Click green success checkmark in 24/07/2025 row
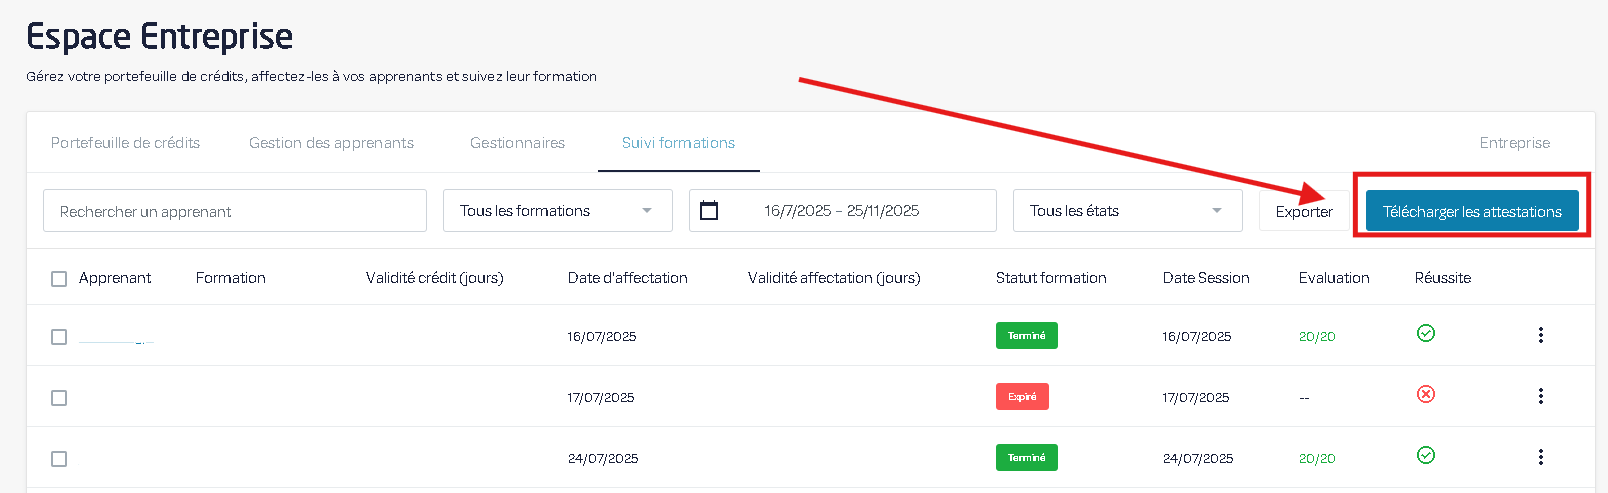The image size is (1608, 493). [x=1426, y=455]
